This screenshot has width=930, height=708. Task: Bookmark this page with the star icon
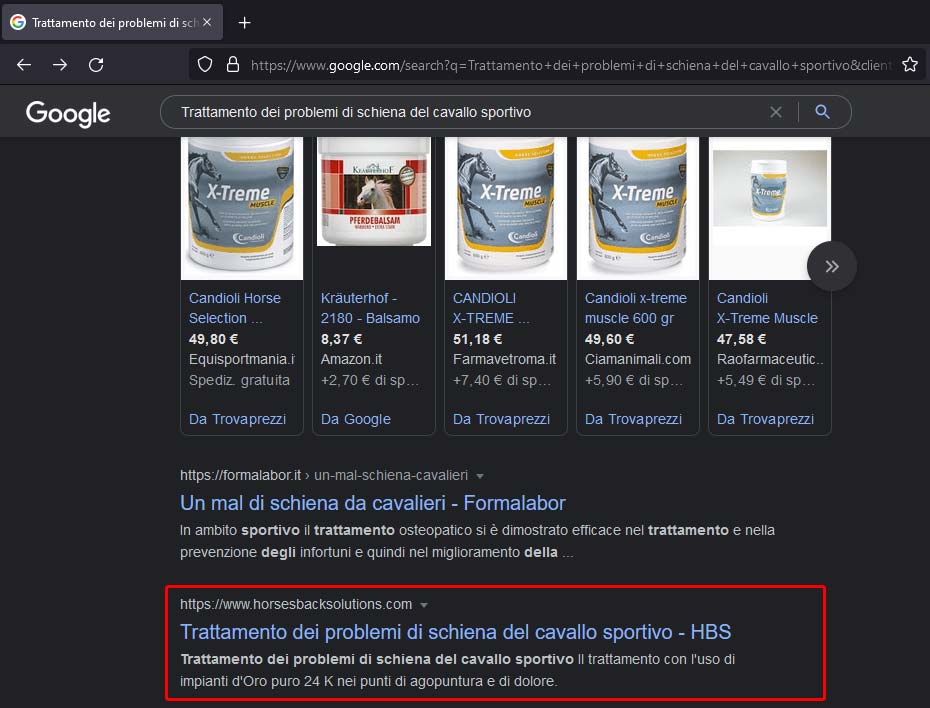[x=910, y=63]
